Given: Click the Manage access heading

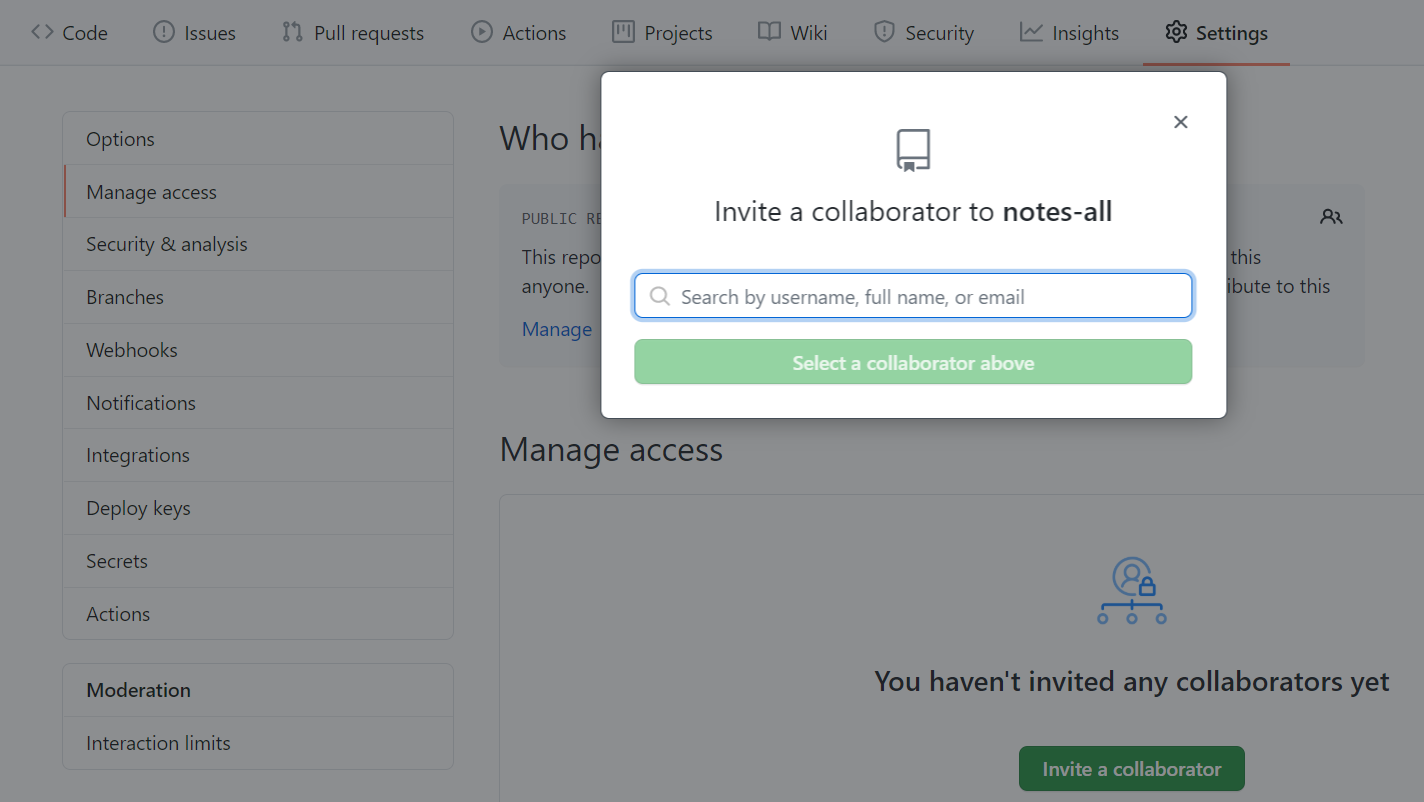Looking at the screenshot, I should click(611, 450).
